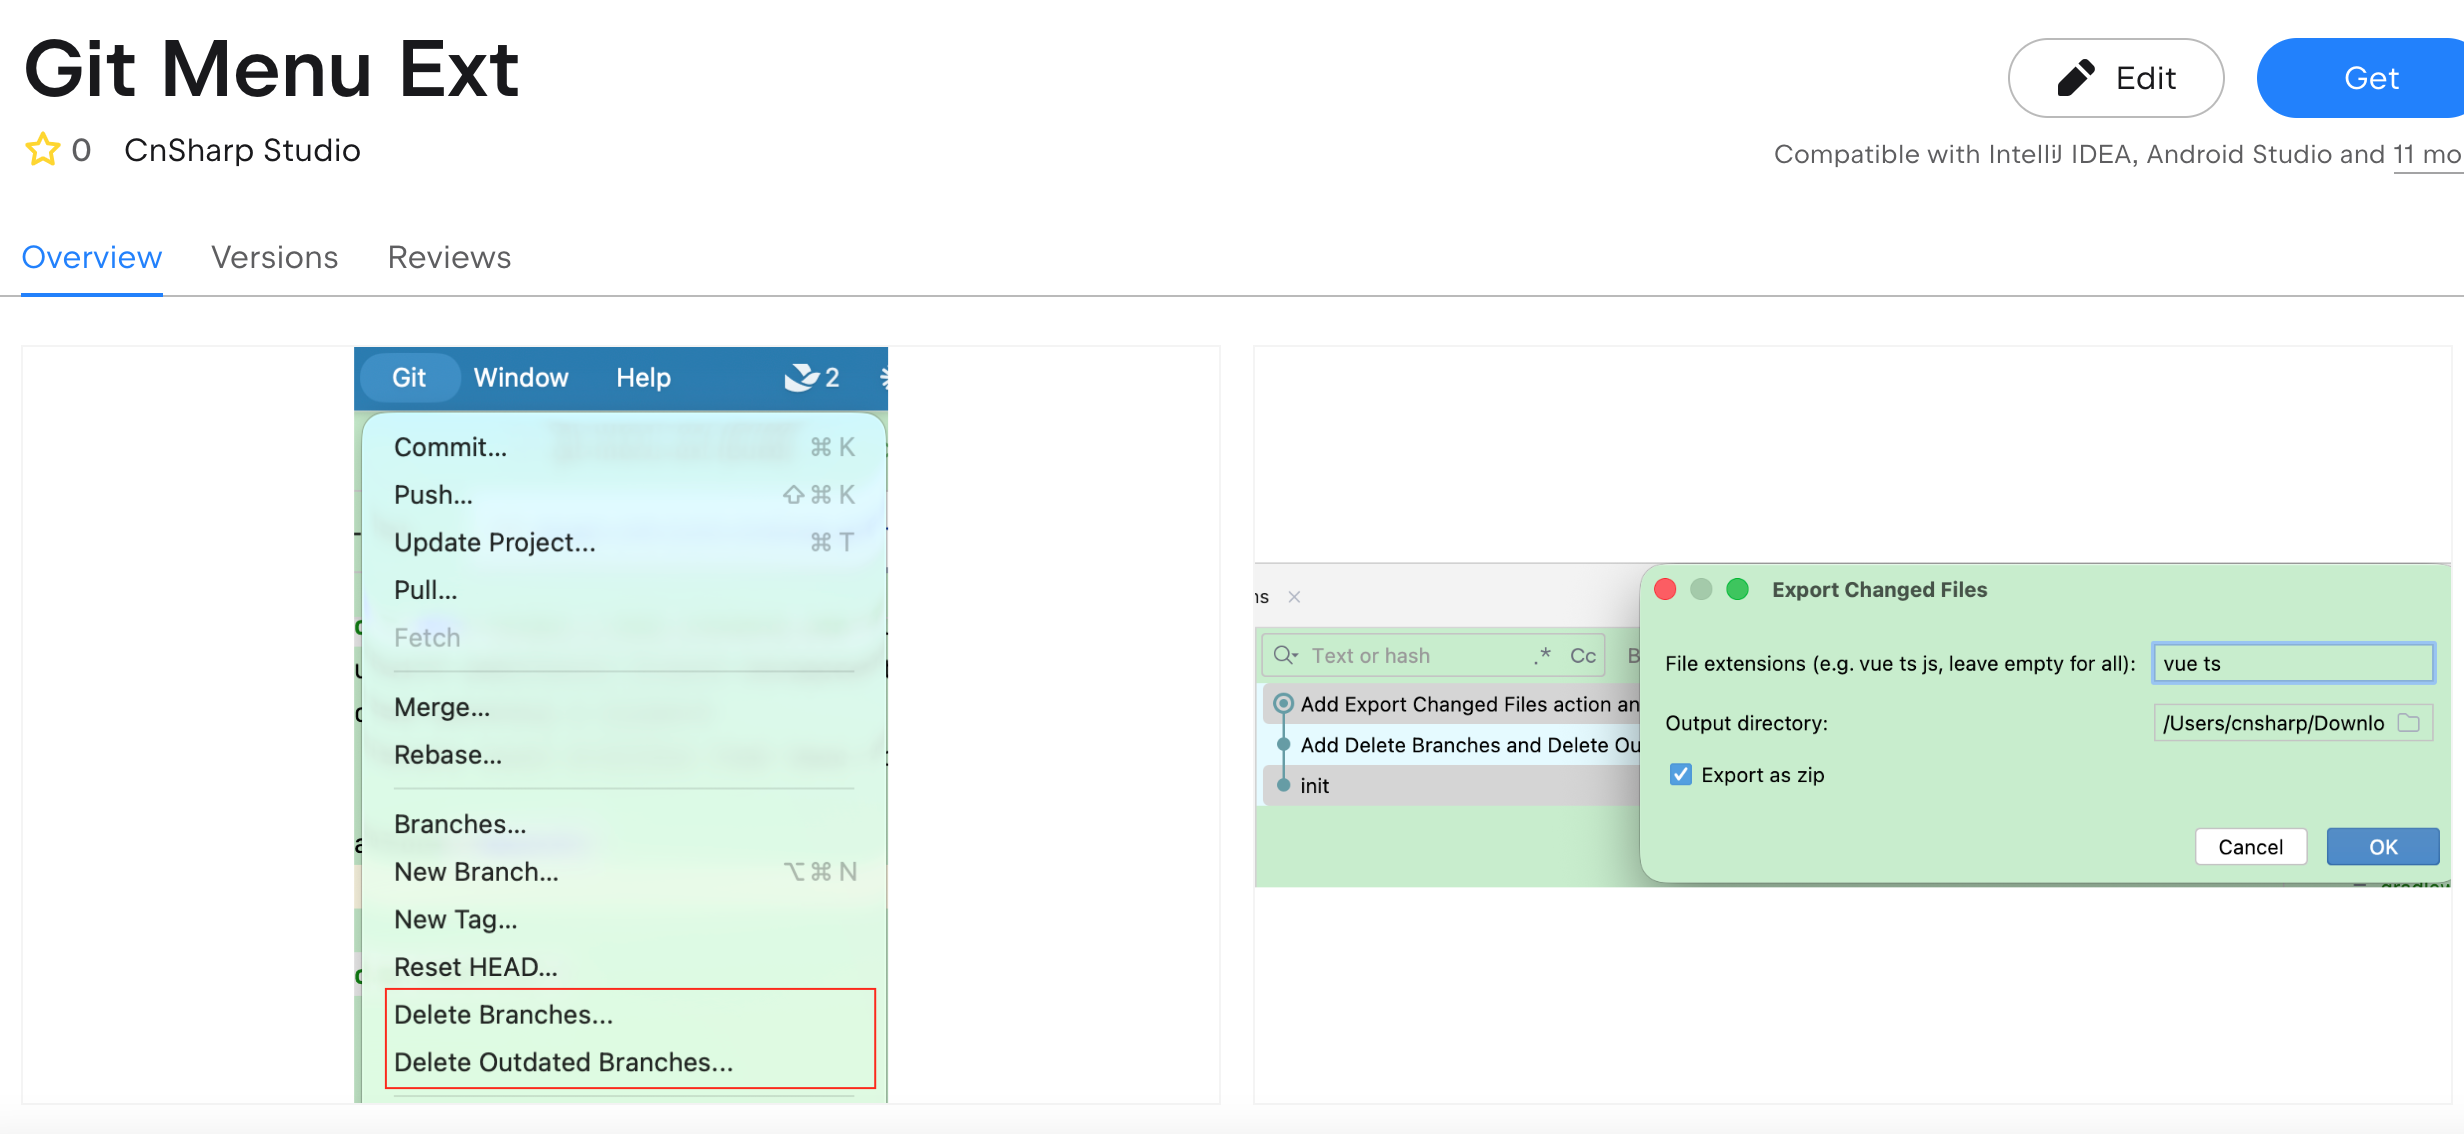Click the star rating icon
2464x1134 pixels.
click(x=43, y=150)
